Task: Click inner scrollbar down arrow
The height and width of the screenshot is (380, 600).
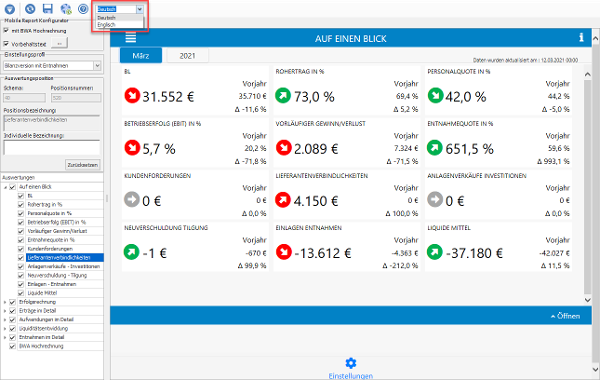Action: (588, 300)
